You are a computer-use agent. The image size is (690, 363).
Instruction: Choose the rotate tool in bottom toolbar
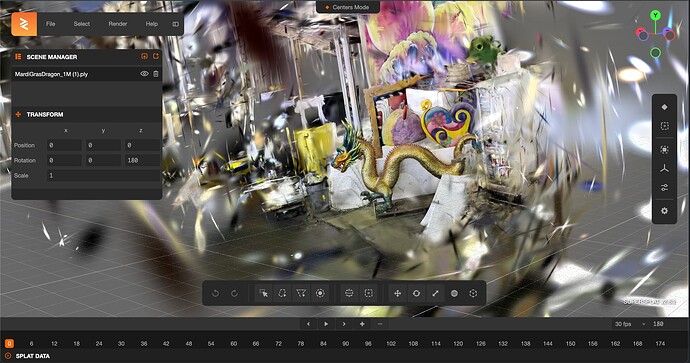coord(416,293)
